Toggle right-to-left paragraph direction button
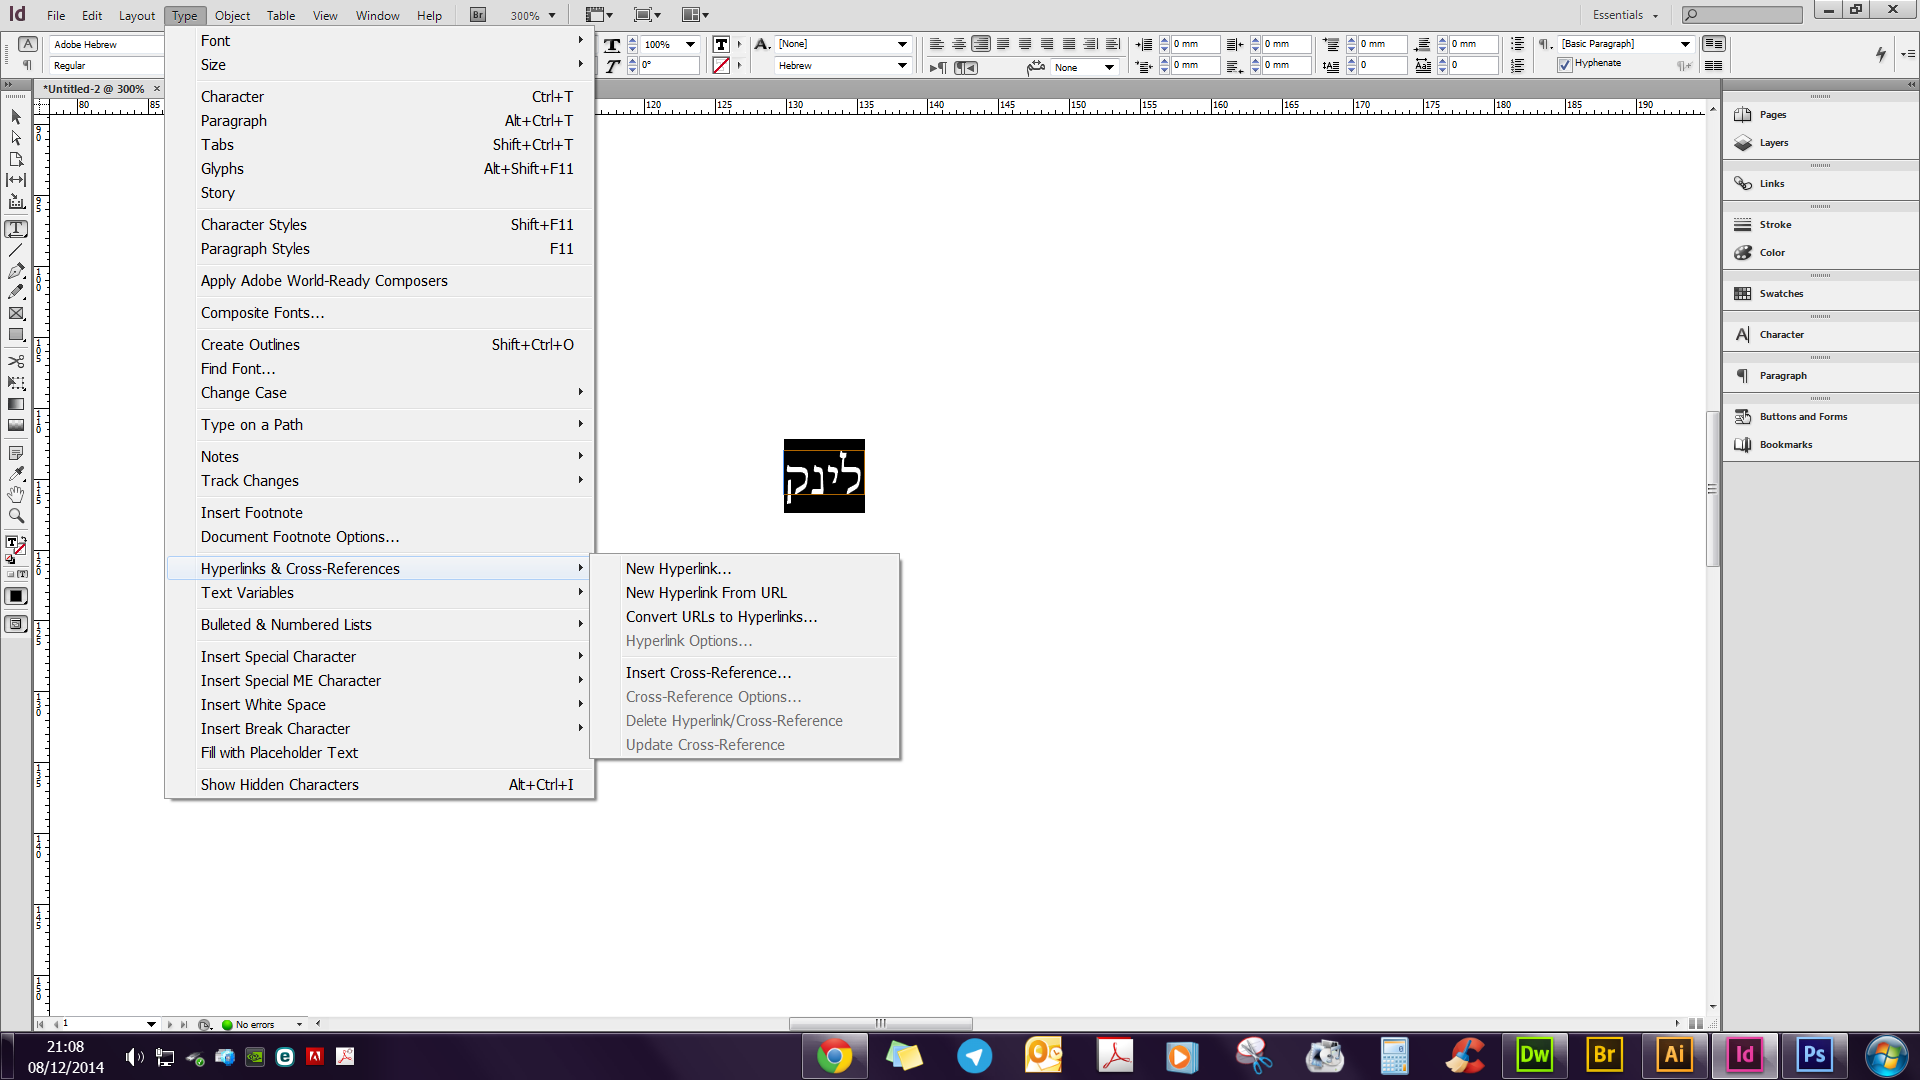Screen dimensions: 1920x1080 (964, 68)
